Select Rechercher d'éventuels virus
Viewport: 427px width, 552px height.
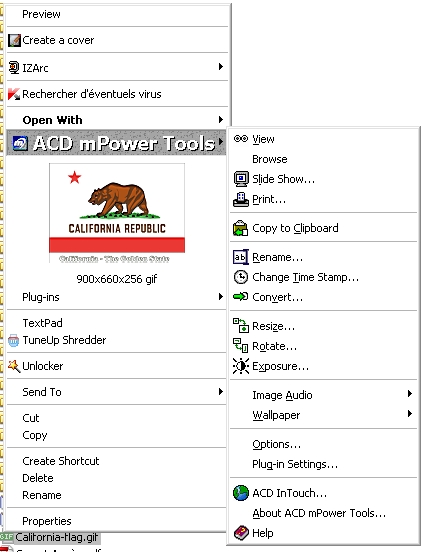tap(117, 94)
